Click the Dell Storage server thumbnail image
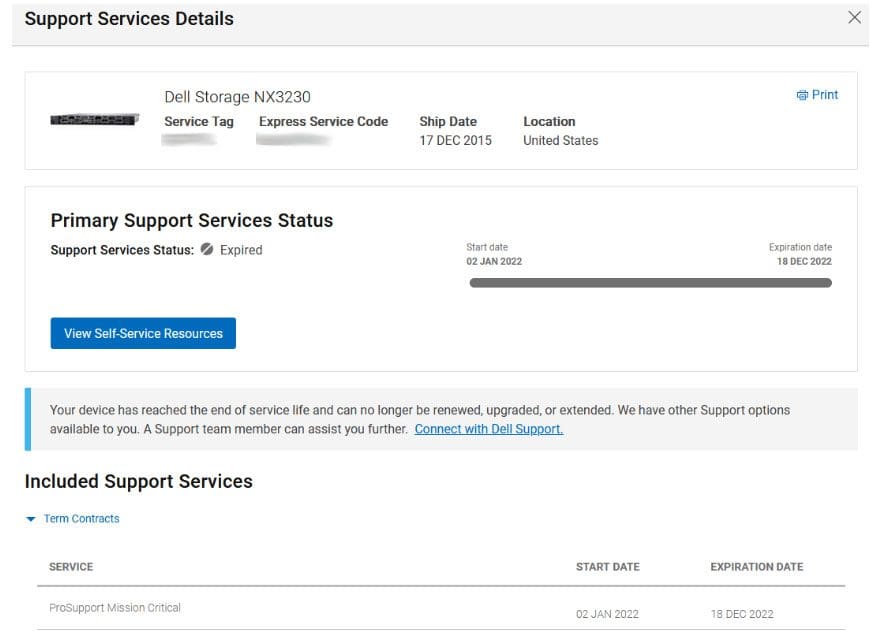 [x=93, y=120]
